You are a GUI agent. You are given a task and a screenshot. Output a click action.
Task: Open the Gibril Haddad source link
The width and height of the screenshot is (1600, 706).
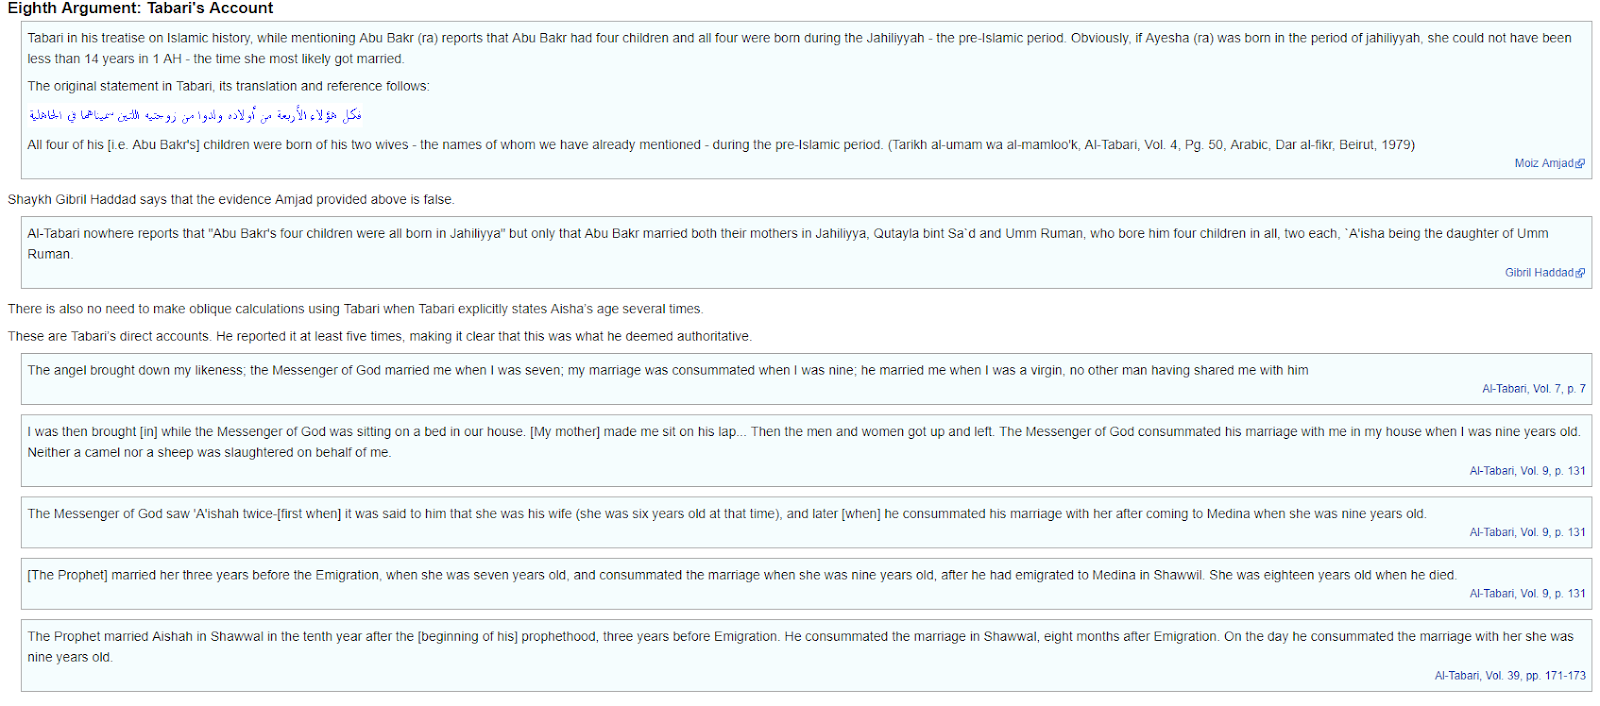pos(1538,273)
